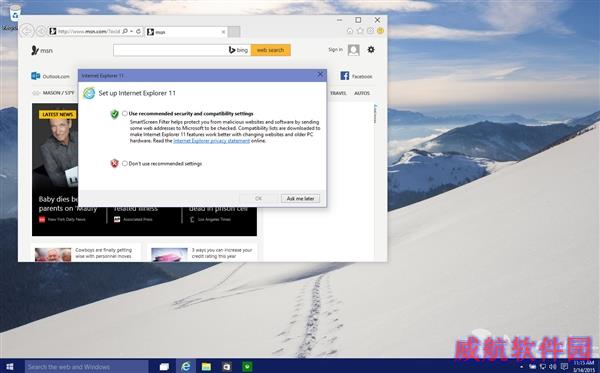Click the Bing search input field

(x=170, y=50)
